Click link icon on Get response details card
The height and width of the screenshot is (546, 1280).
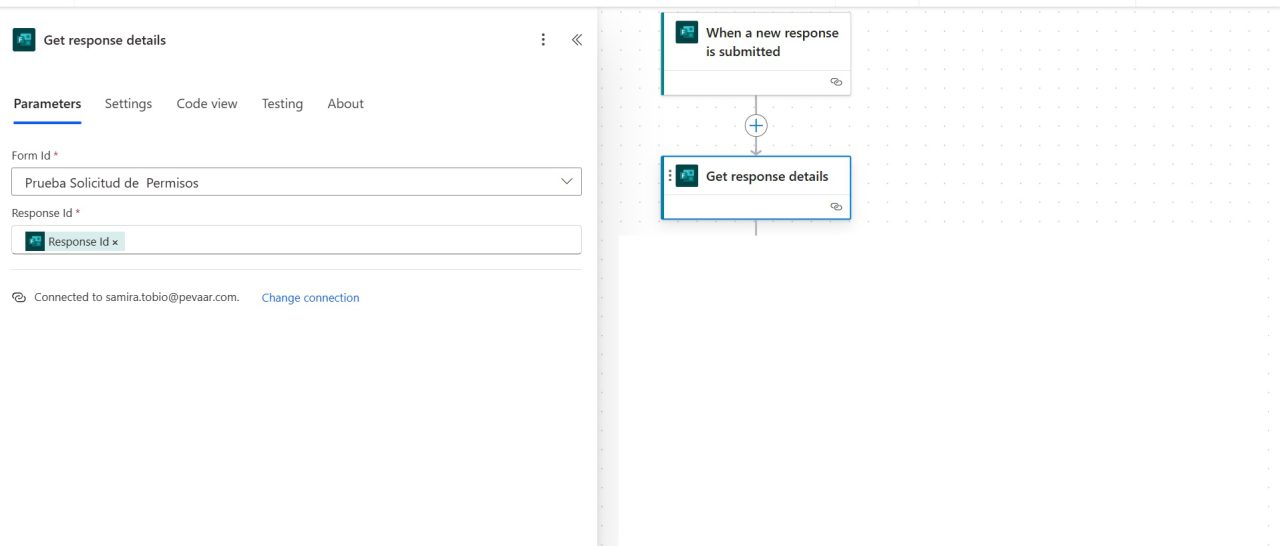tap(836, 207)
